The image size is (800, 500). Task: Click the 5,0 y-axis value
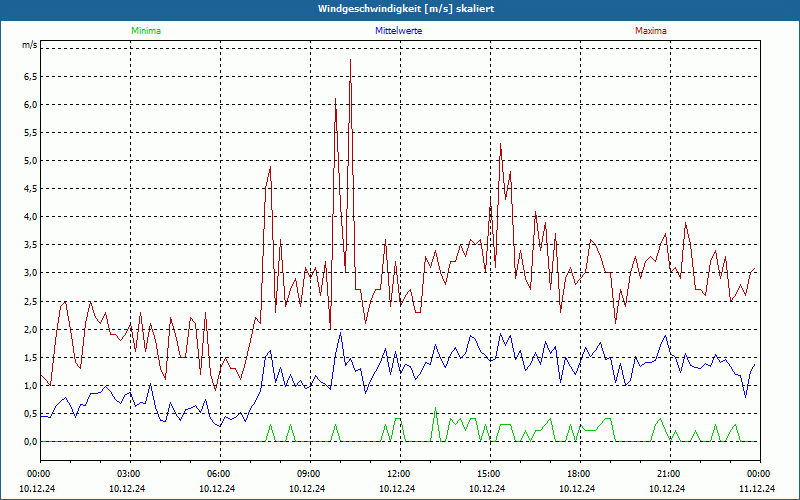click(x=30, y=161)
